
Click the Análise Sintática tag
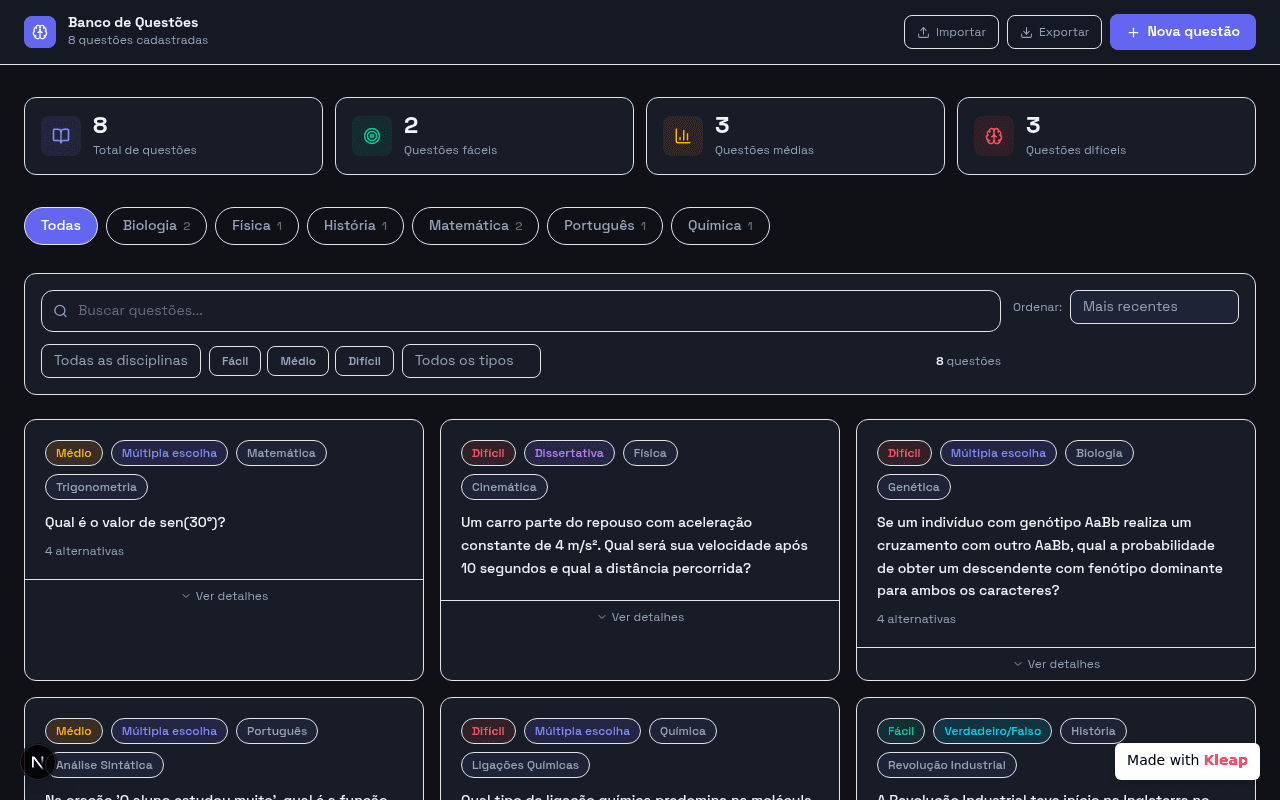105,765
